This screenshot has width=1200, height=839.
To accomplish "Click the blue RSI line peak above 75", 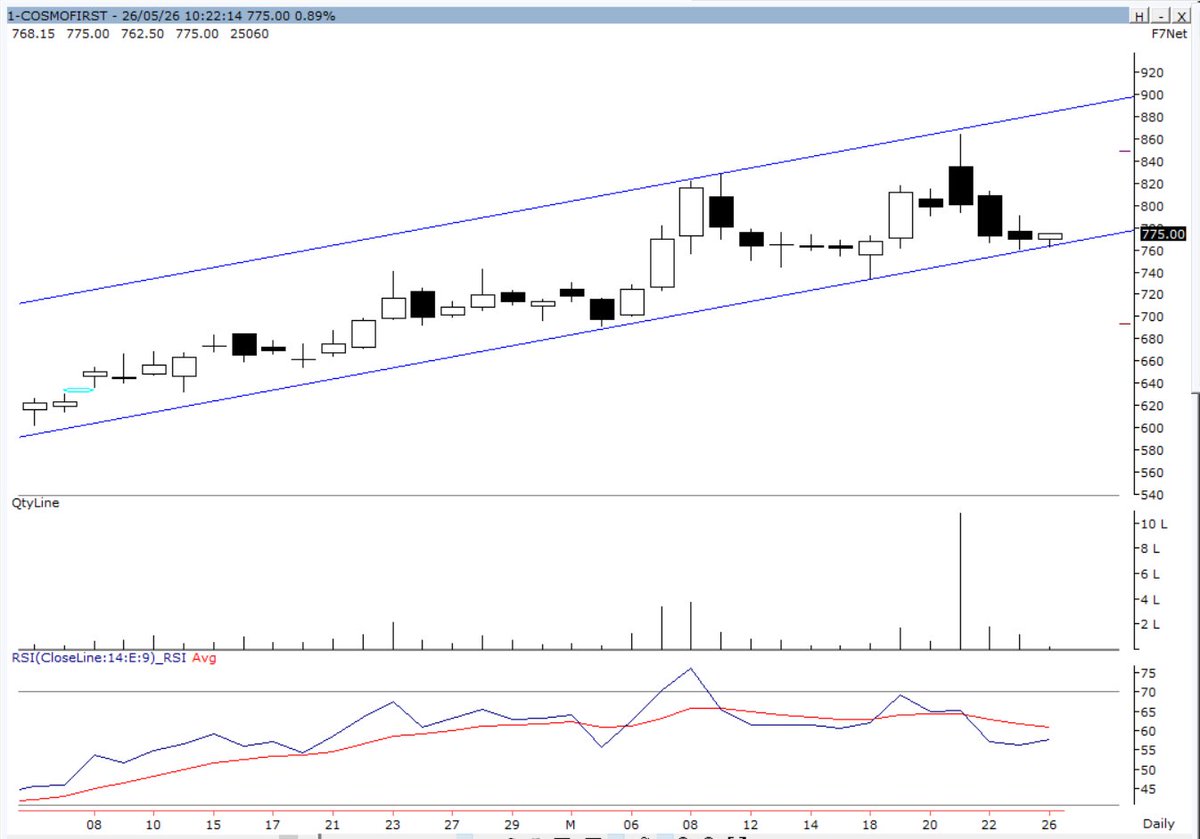I will [690, 668].
